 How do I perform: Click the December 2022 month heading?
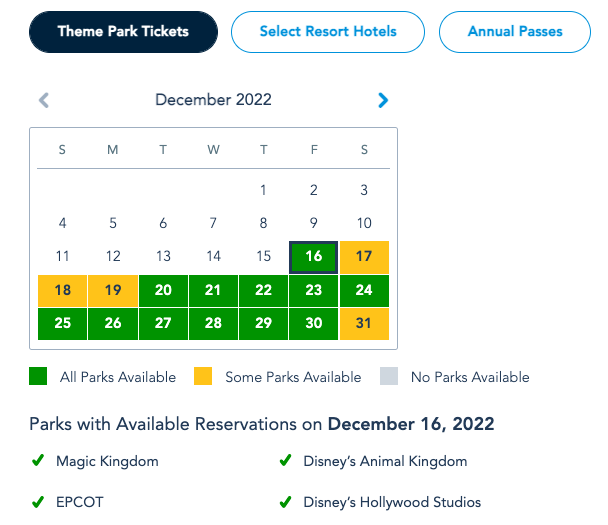pos(213,100)
